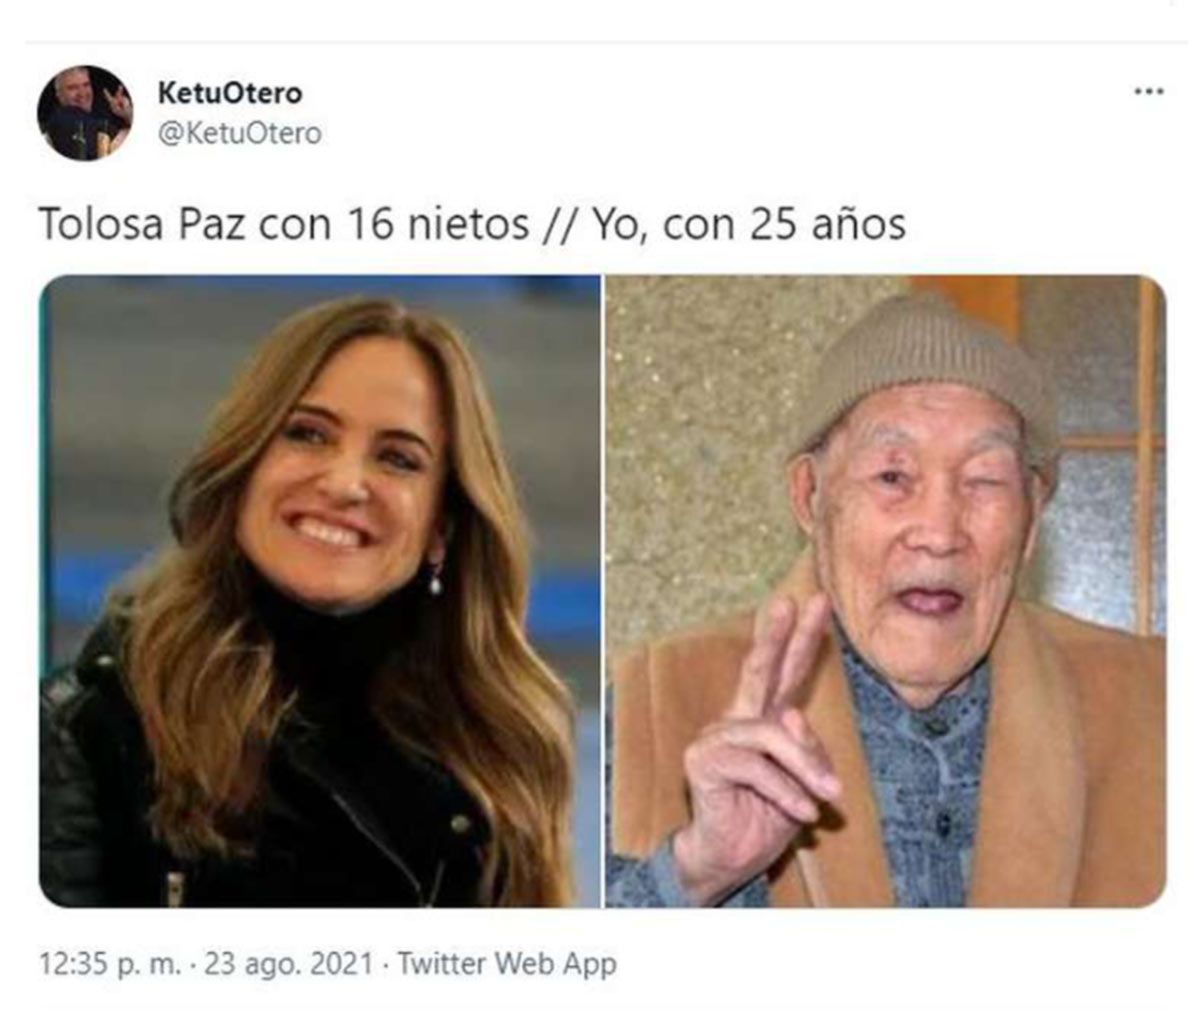Click the @KetuOtero handle
Image resolution: width=1200 pixels, height=1011 pixels.
click(x=240, y=133)
